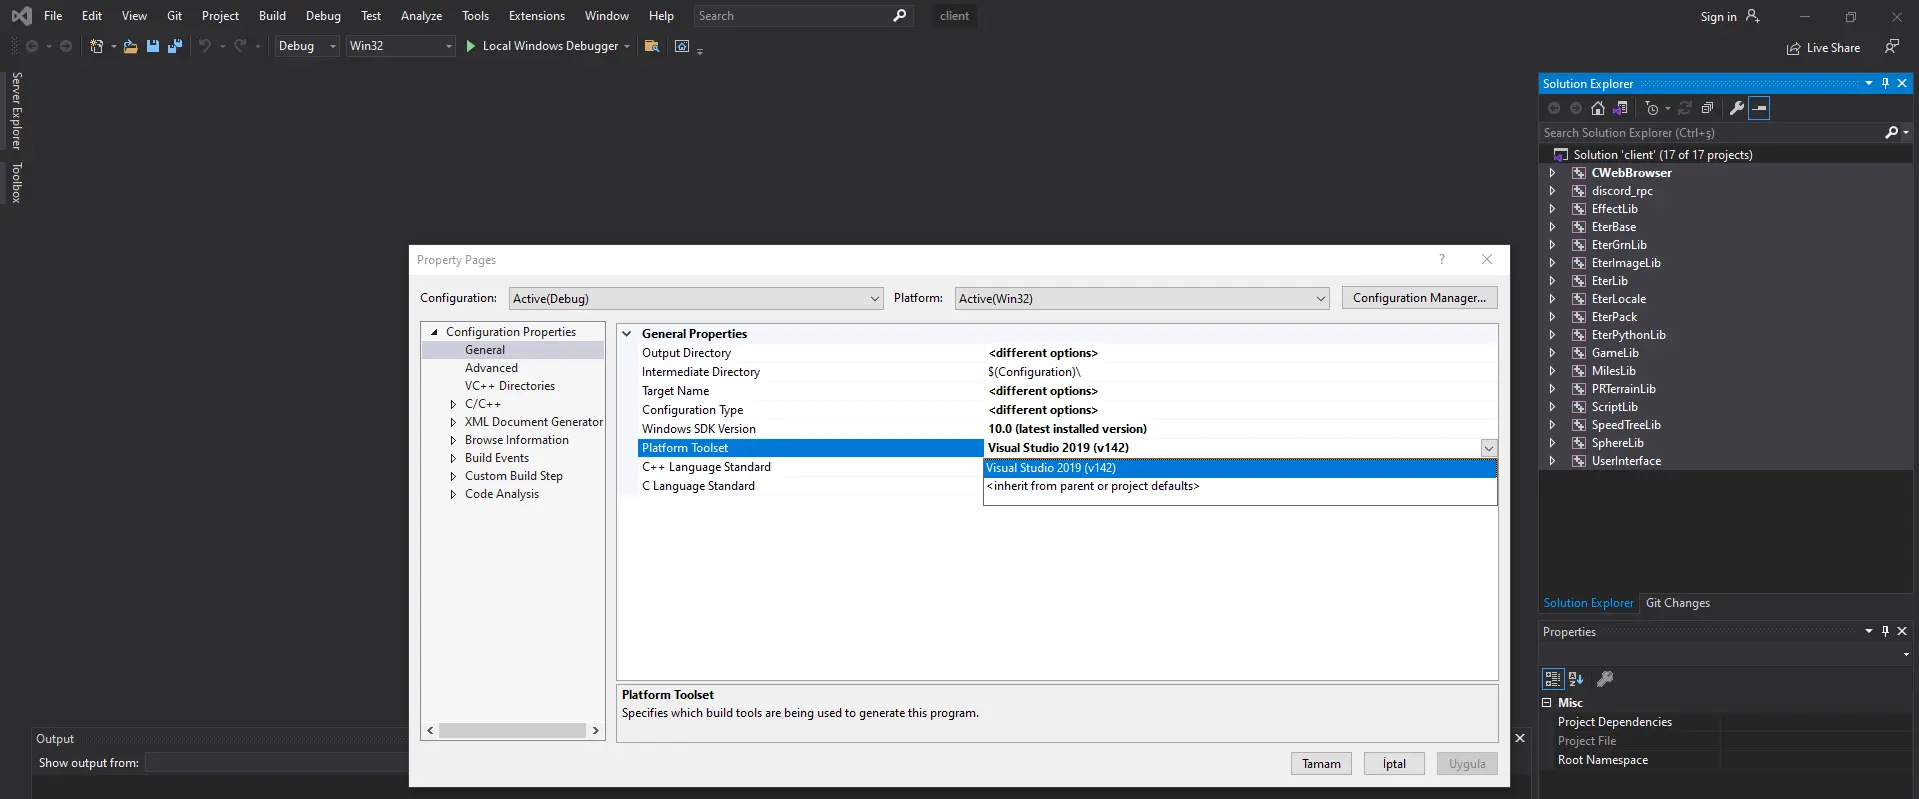The height and width of the screenshot is (799, 1919).
Task: Open the Extensions menu
Action: pos(536,16)
